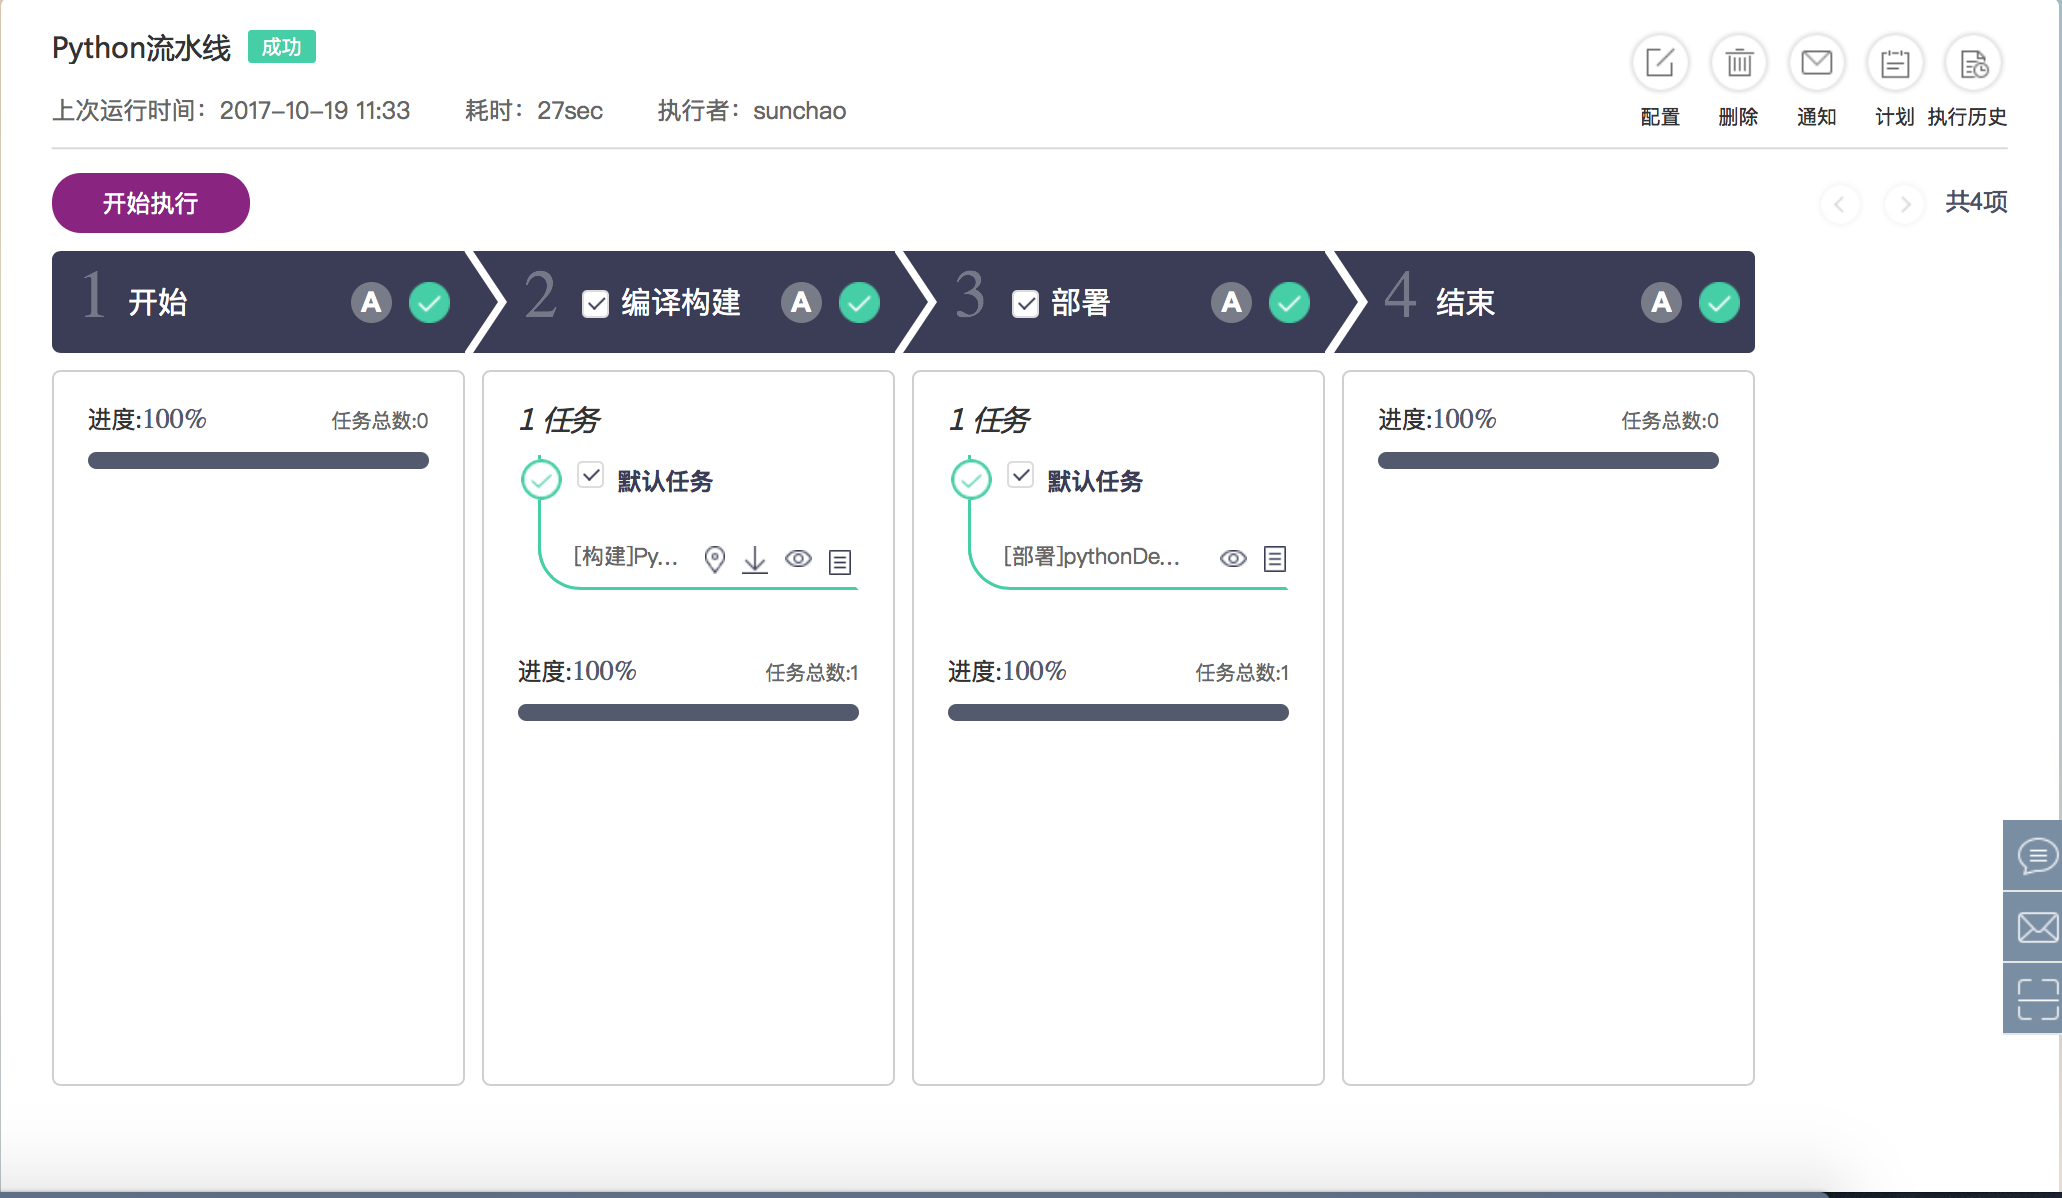
Task: Click the location pin icon on build task
Action: tap(714, 559)
